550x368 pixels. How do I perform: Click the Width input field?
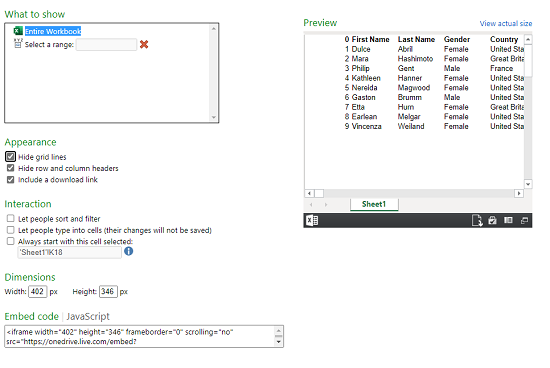[x=38, y=292]
